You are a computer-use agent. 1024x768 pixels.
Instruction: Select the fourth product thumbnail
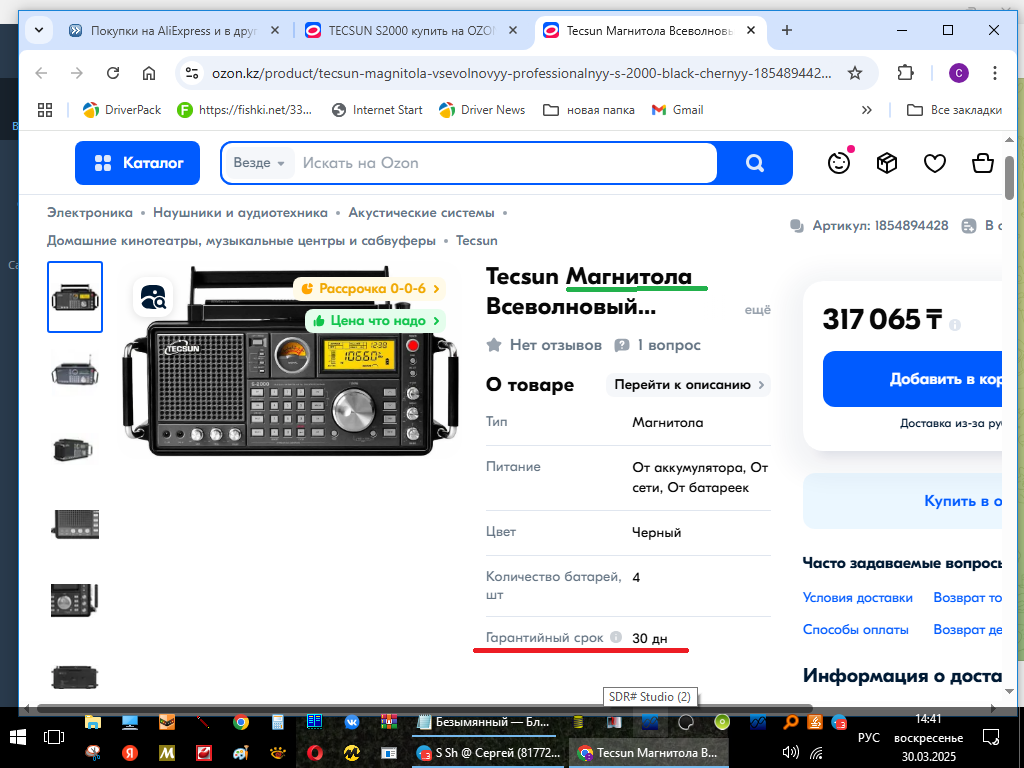coord(75,524)
